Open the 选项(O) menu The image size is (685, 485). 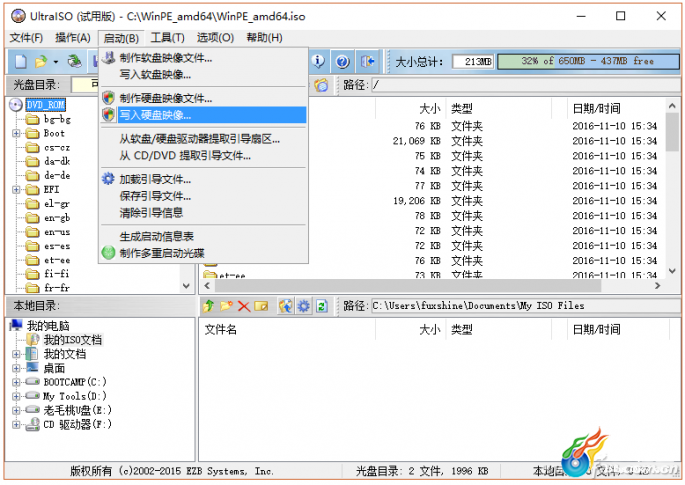tap(215, 38)
